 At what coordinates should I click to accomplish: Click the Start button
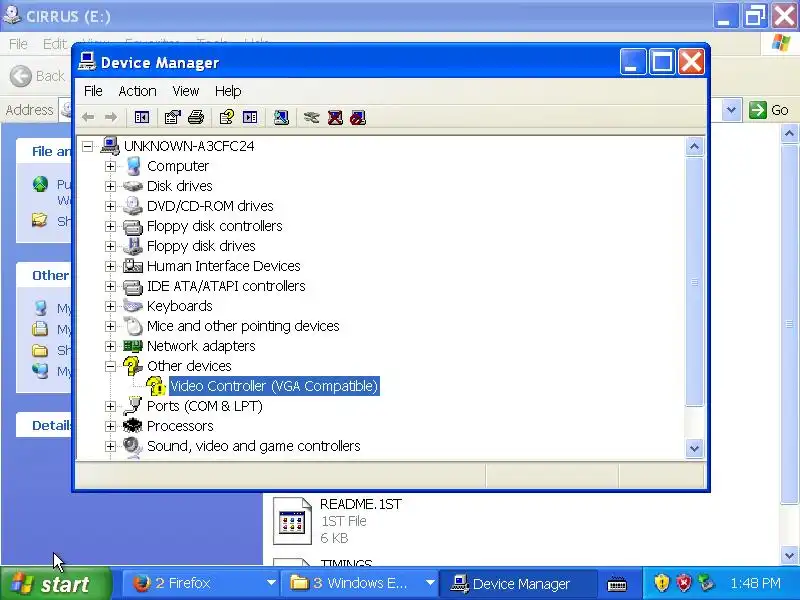pos(55,583)
